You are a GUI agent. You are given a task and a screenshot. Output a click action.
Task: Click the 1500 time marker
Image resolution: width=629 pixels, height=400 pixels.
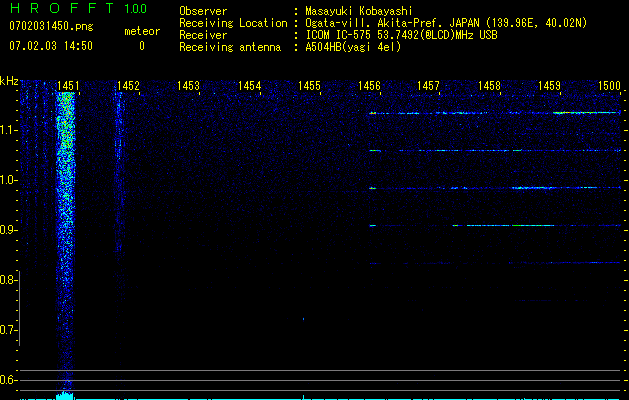tap(609, 86)
